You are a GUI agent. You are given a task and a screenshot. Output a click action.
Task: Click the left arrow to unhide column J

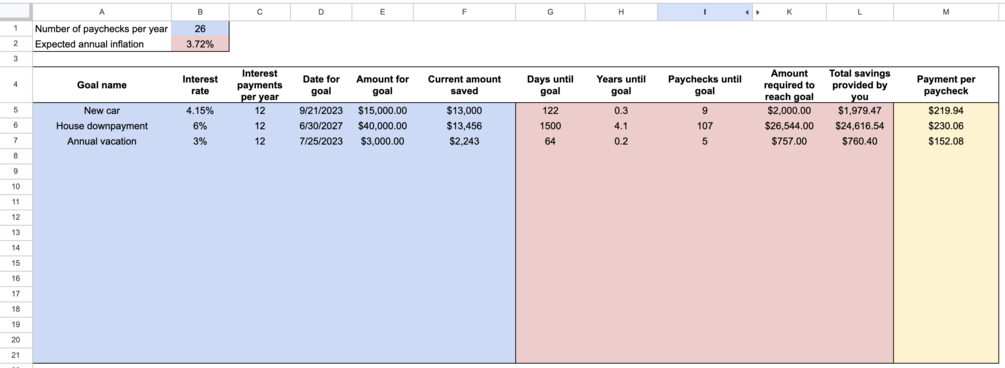pos(747,12)
